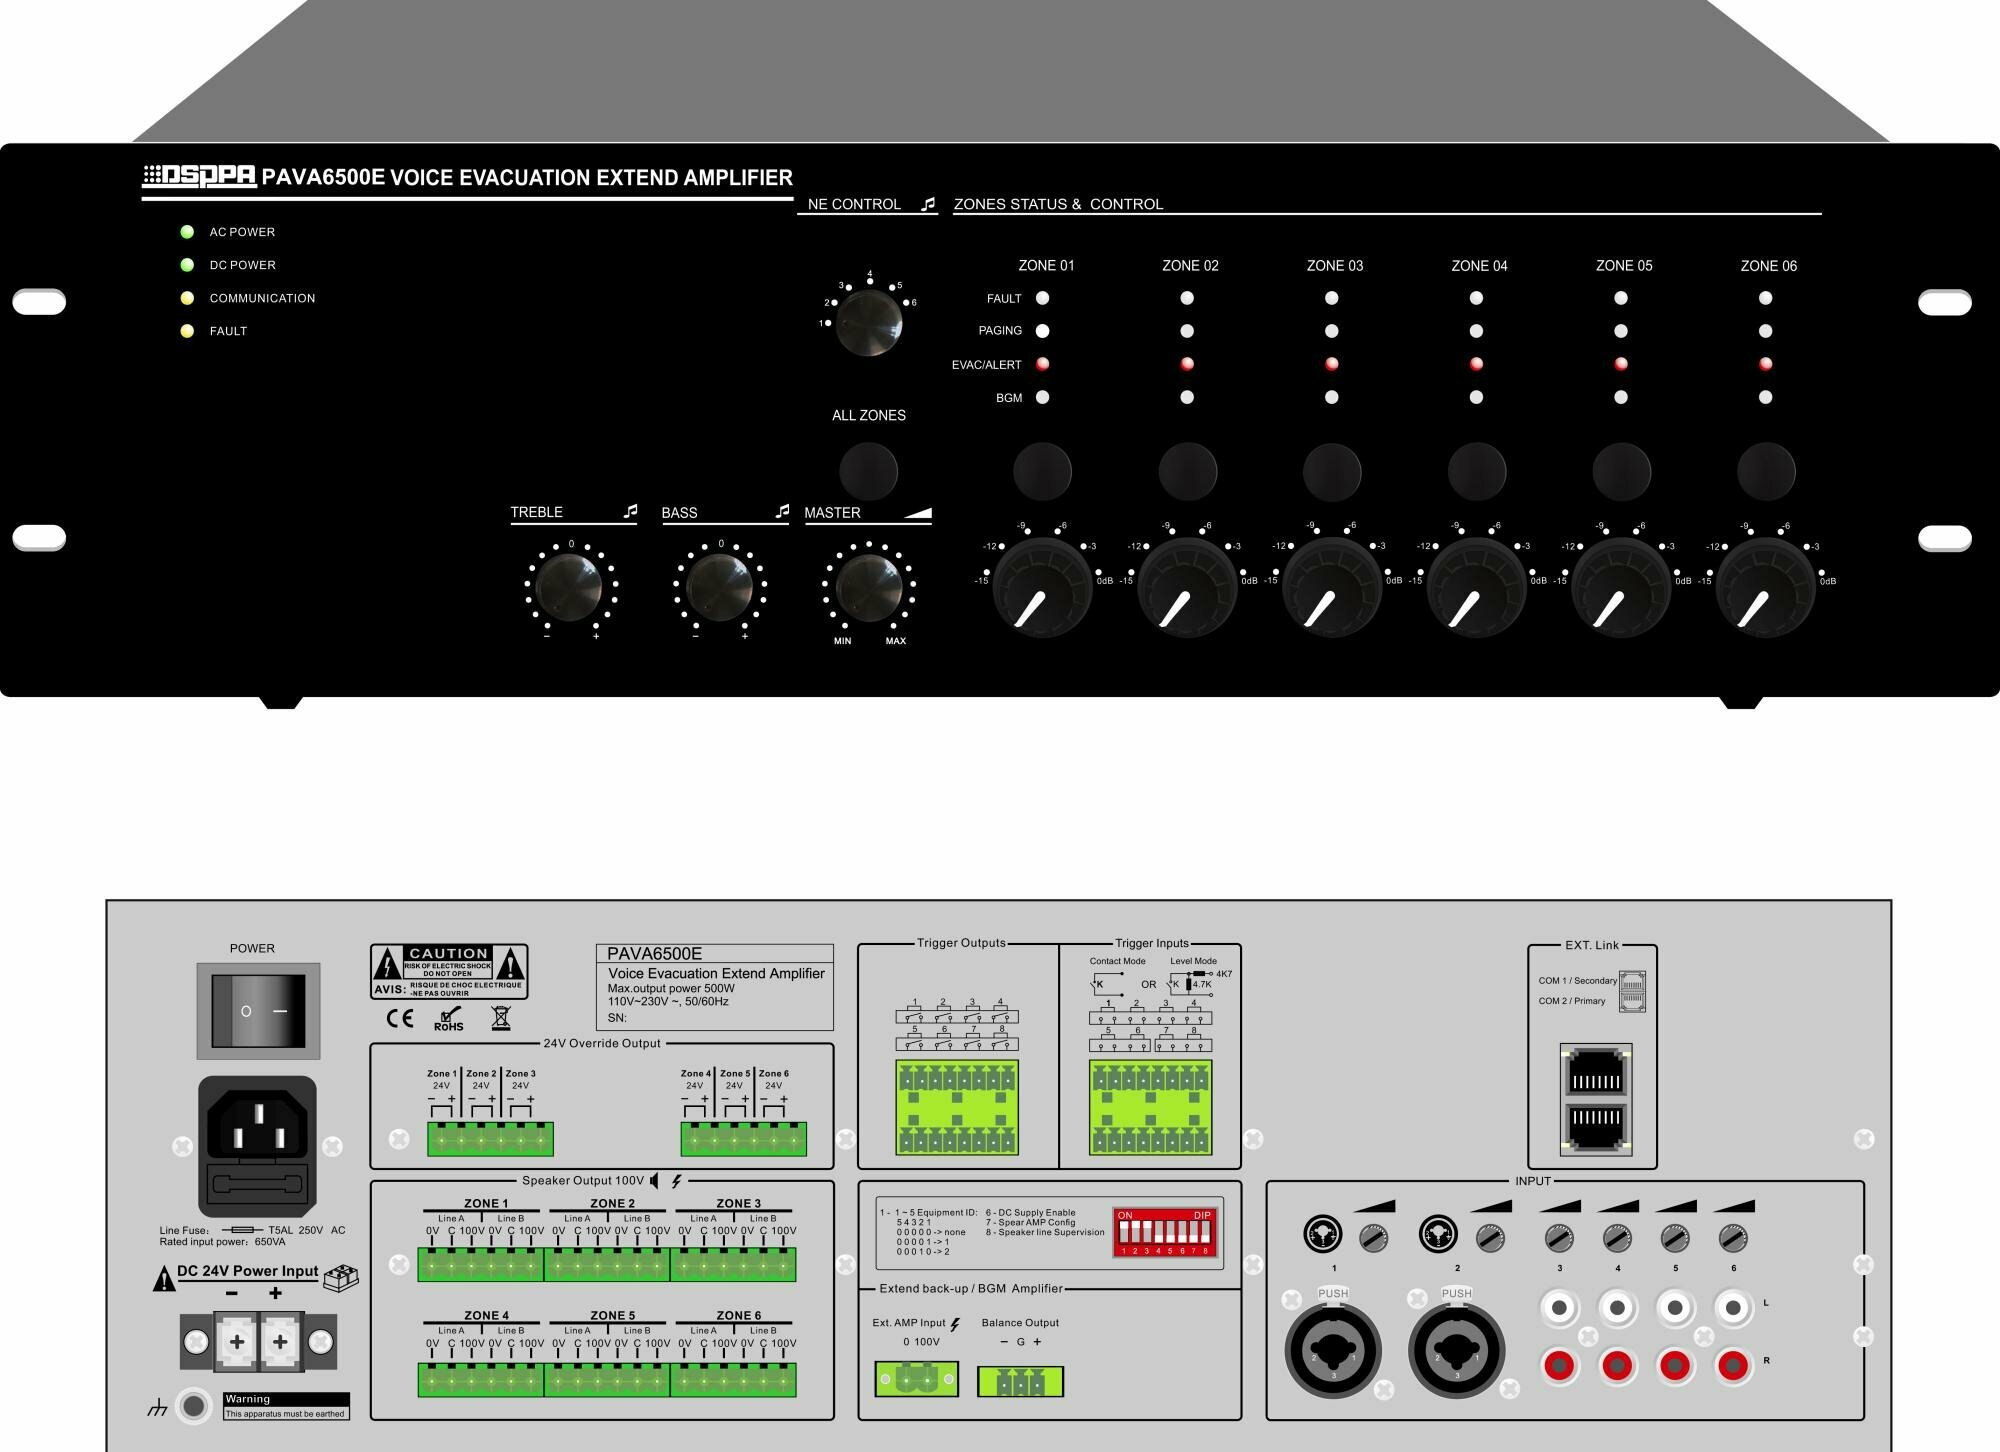Click the DSPPA brand logo

tap(199, 177)
